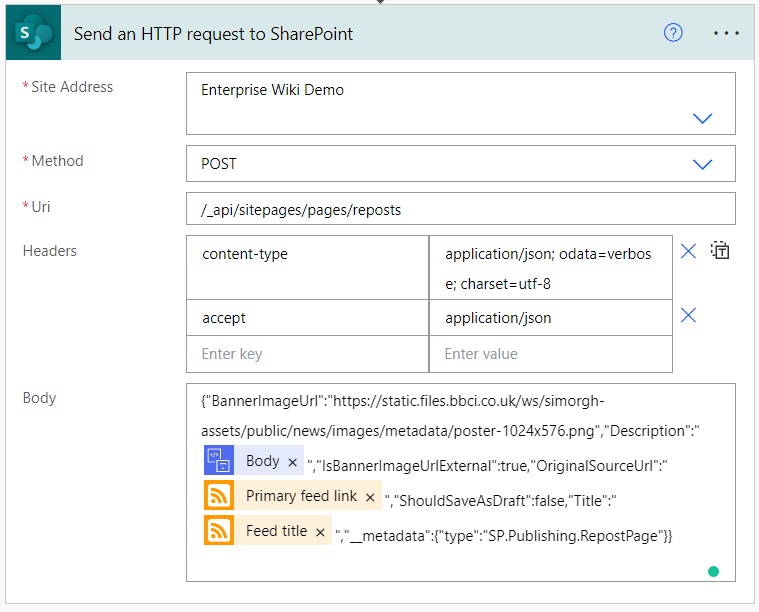Click the SharePoint connector icon
The width and height of the screenshot is (759, 612).
[x=33, y=32]
